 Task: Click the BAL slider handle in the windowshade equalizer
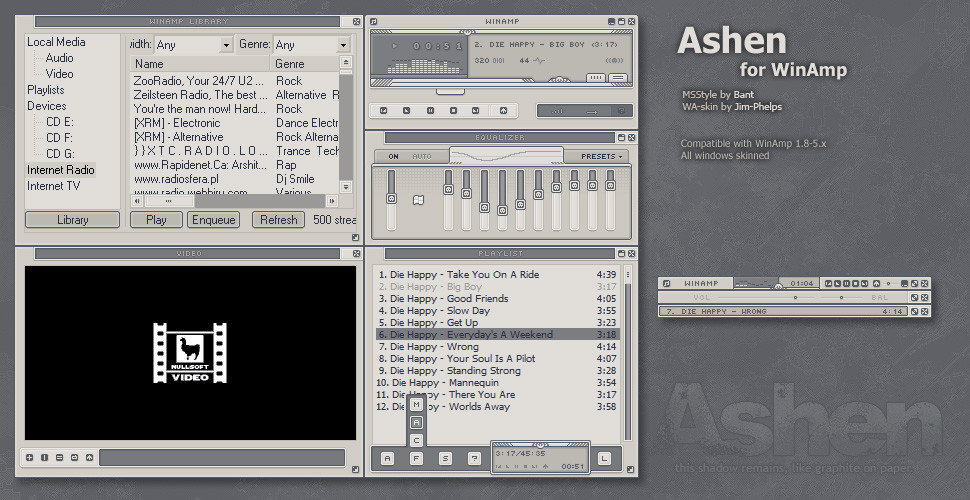841,298
